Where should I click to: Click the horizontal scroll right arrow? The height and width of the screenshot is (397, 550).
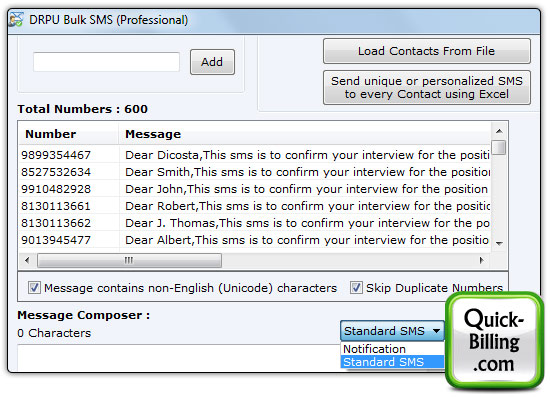(x=482, y=260)
